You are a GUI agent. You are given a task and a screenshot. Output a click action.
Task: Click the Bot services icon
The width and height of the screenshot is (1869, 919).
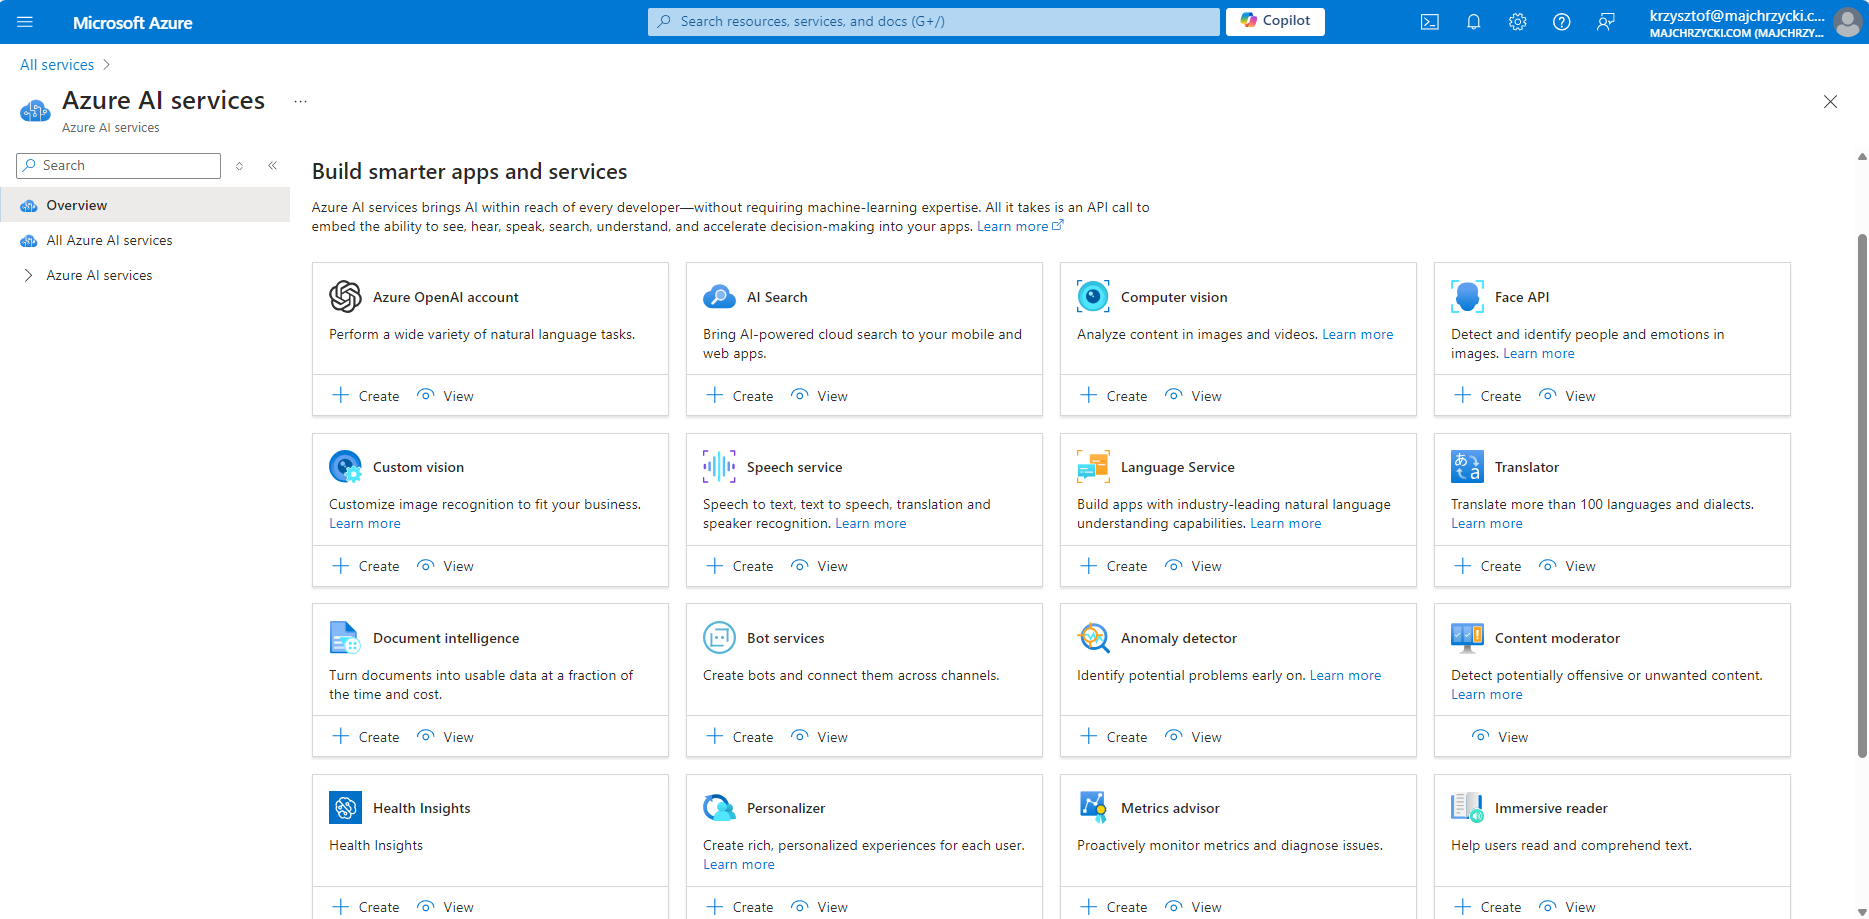coord(719,638)
